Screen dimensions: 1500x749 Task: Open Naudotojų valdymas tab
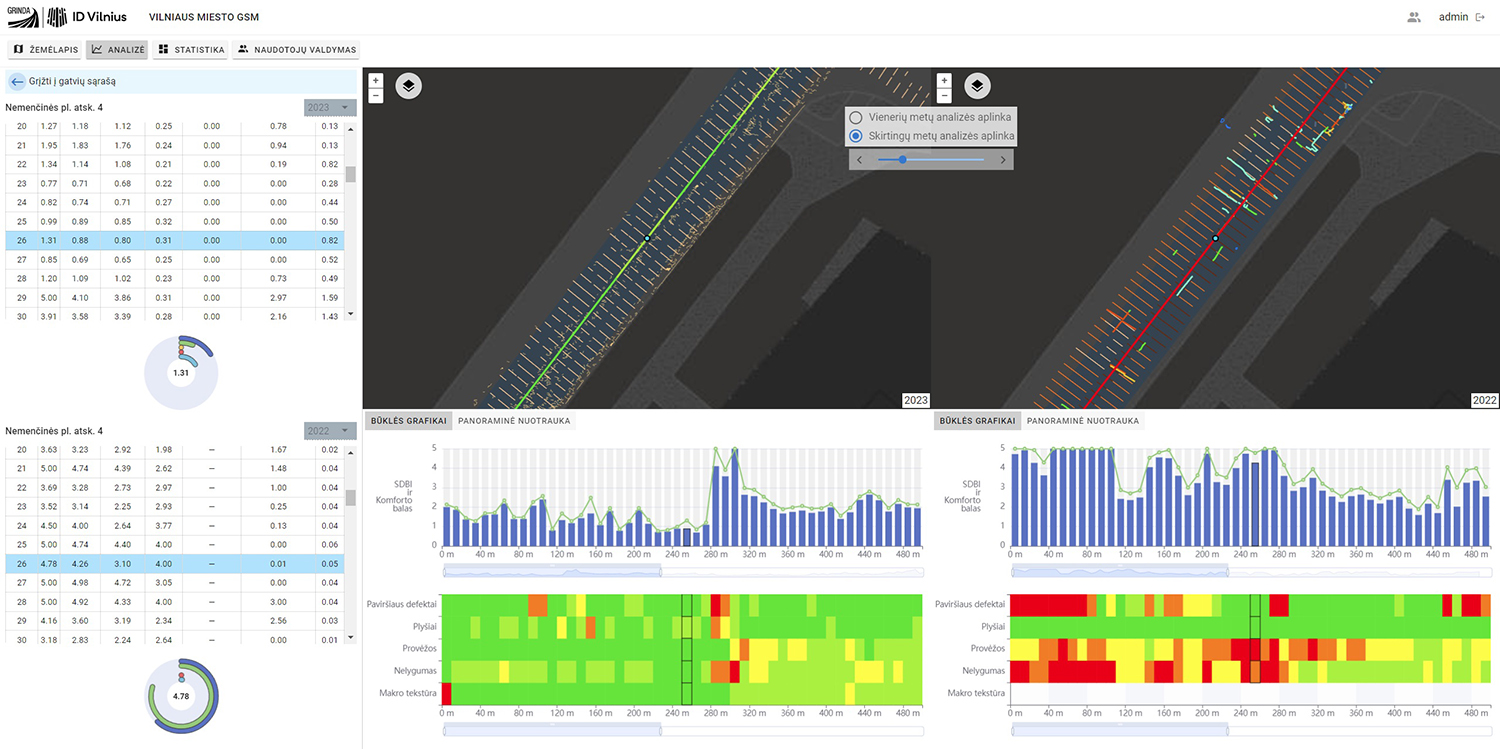(x=295, y=49)
